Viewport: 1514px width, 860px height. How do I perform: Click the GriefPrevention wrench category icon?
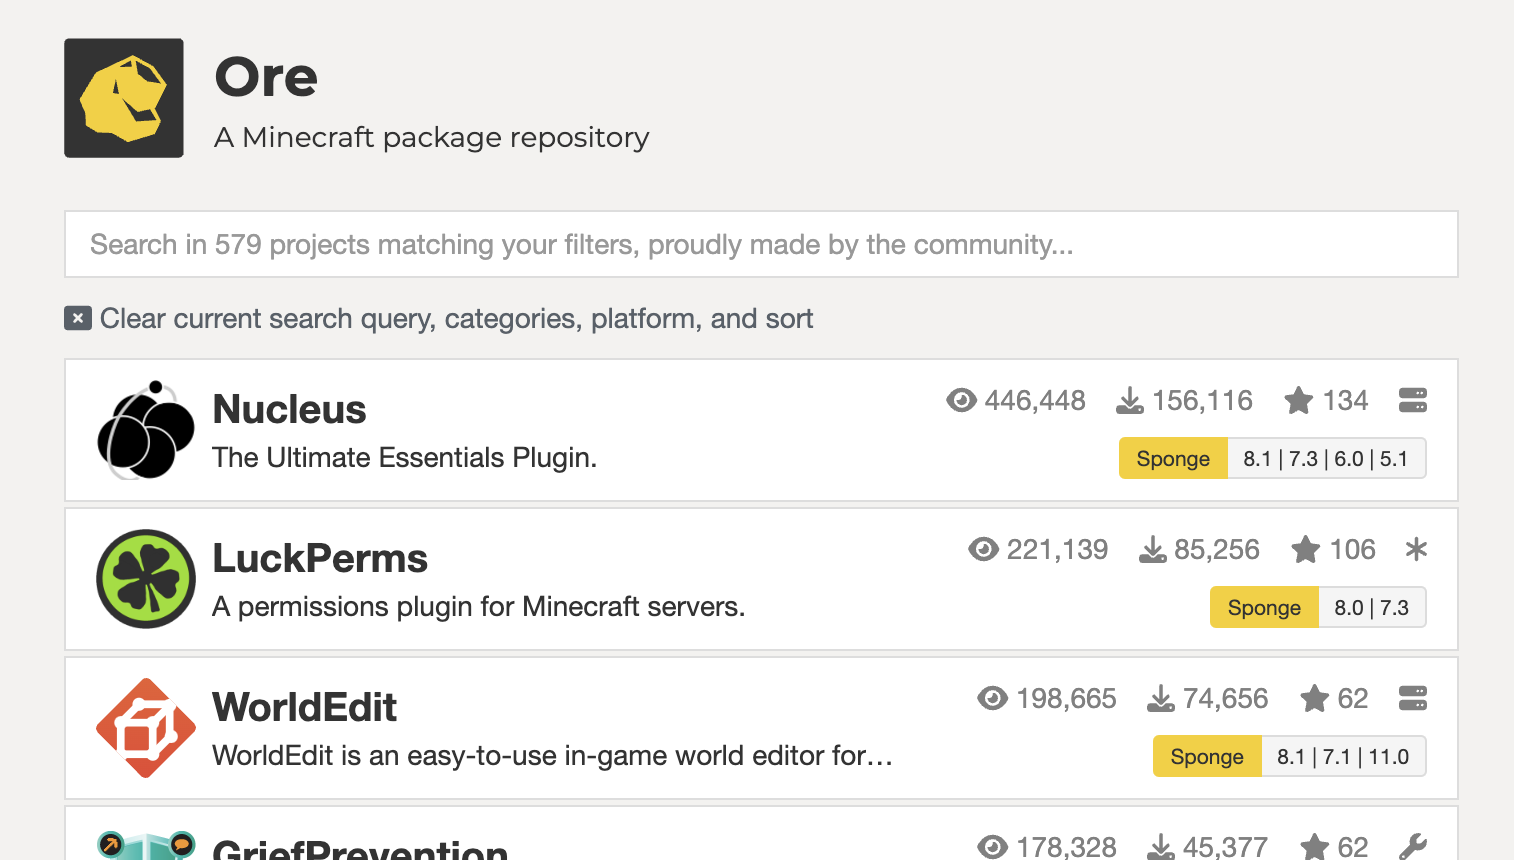coord(1413,847)
